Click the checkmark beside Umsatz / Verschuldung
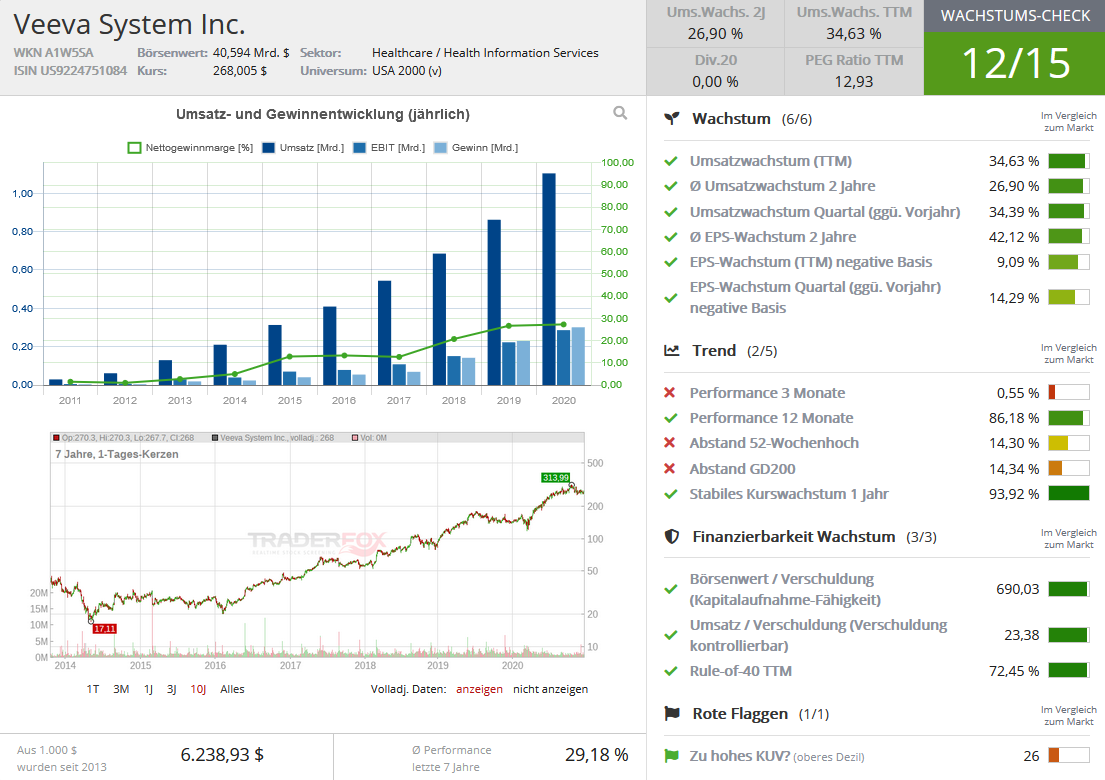Viewport: 1105px width, 780px height. 671,636
